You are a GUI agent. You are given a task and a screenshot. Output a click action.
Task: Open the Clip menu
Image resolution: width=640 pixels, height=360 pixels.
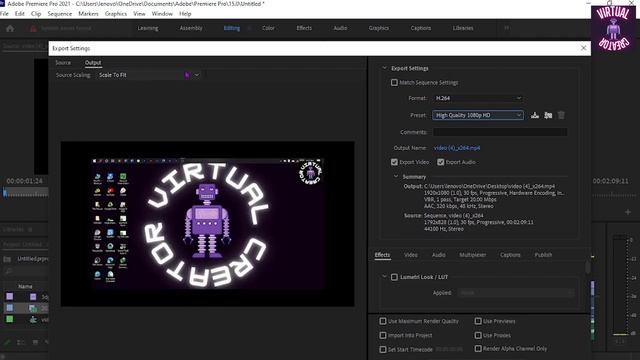[x=36, y=13]
